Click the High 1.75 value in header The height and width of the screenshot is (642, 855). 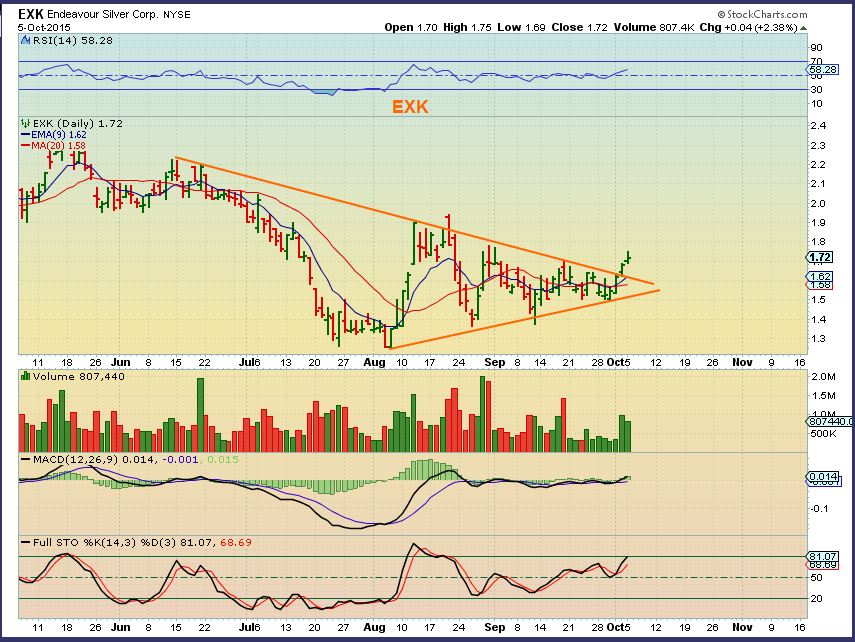[467, 27]
